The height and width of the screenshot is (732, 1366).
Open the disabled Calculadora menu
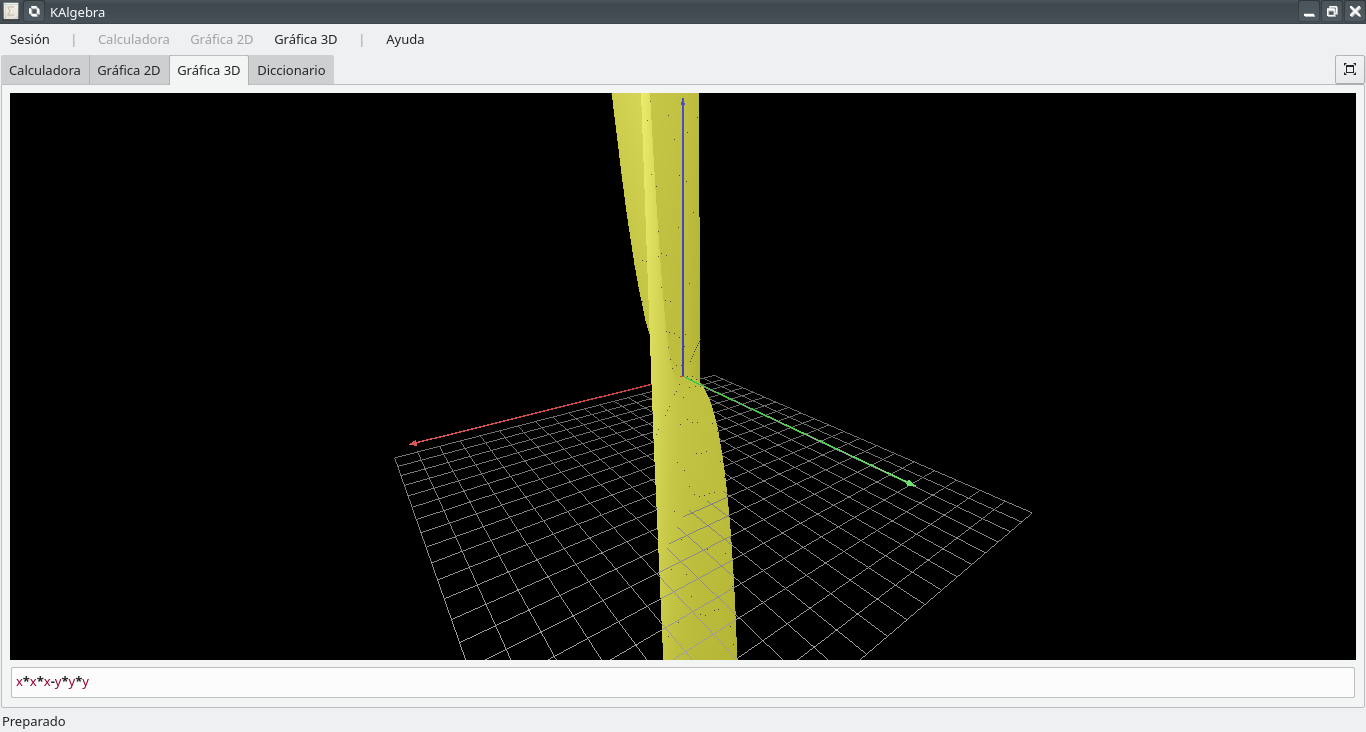tap(133, 40)
